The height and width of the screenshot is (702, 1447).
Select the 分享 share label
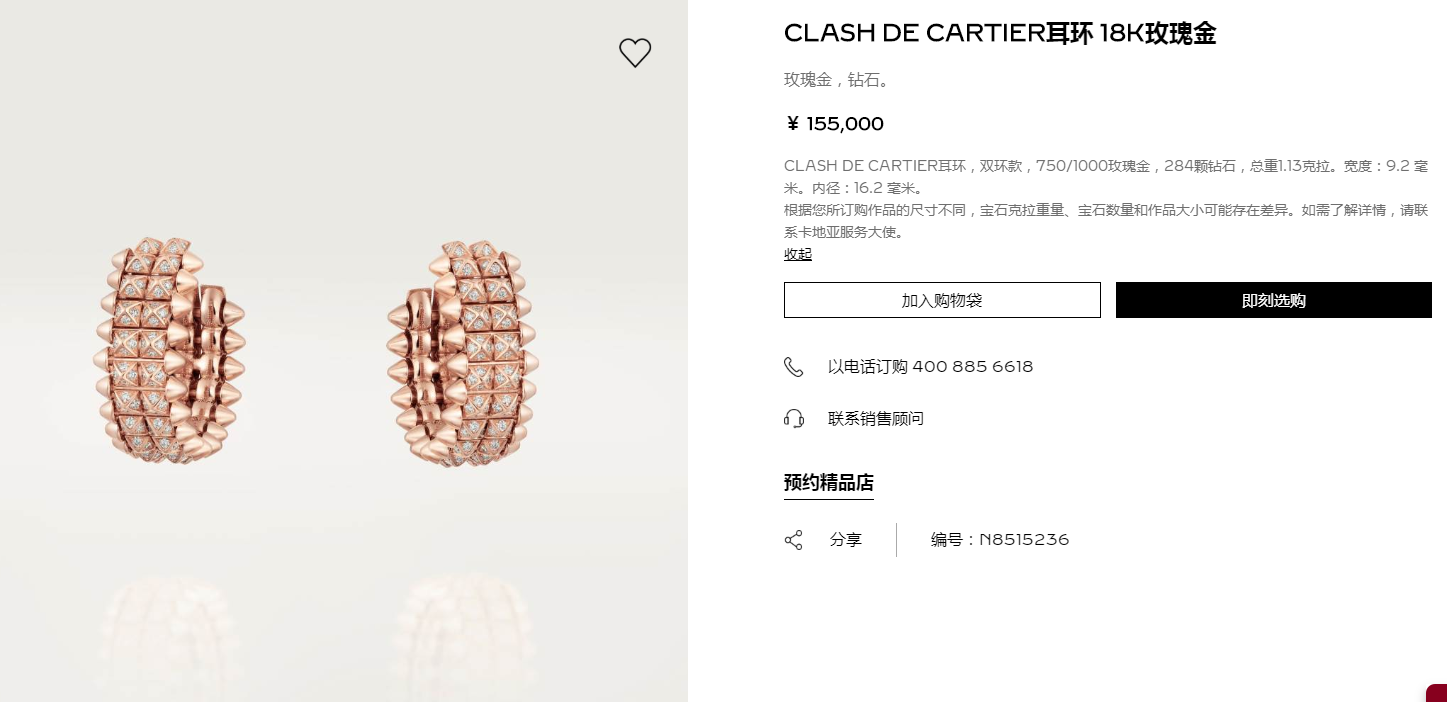(846, 540)
